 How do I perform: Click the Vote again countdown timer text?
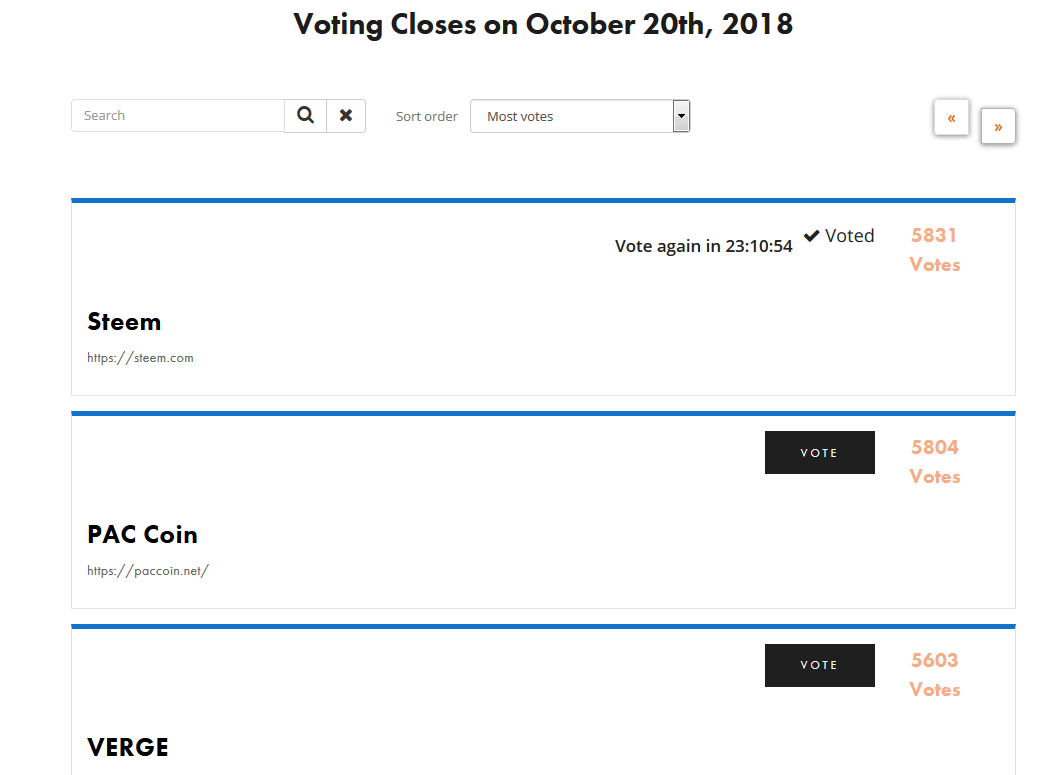pos(703,246)
